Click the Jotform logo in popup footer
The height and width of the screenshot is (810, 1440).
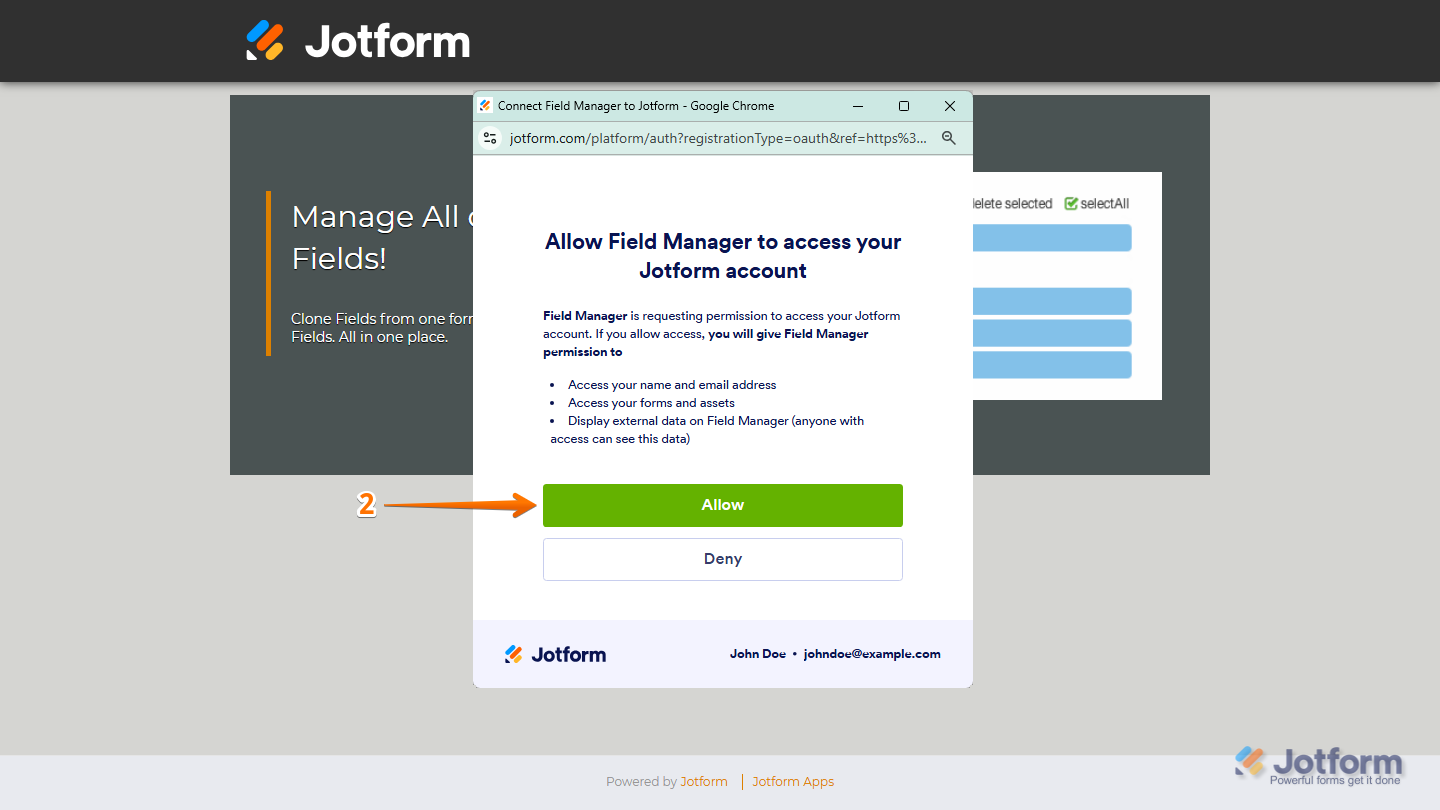556,654
